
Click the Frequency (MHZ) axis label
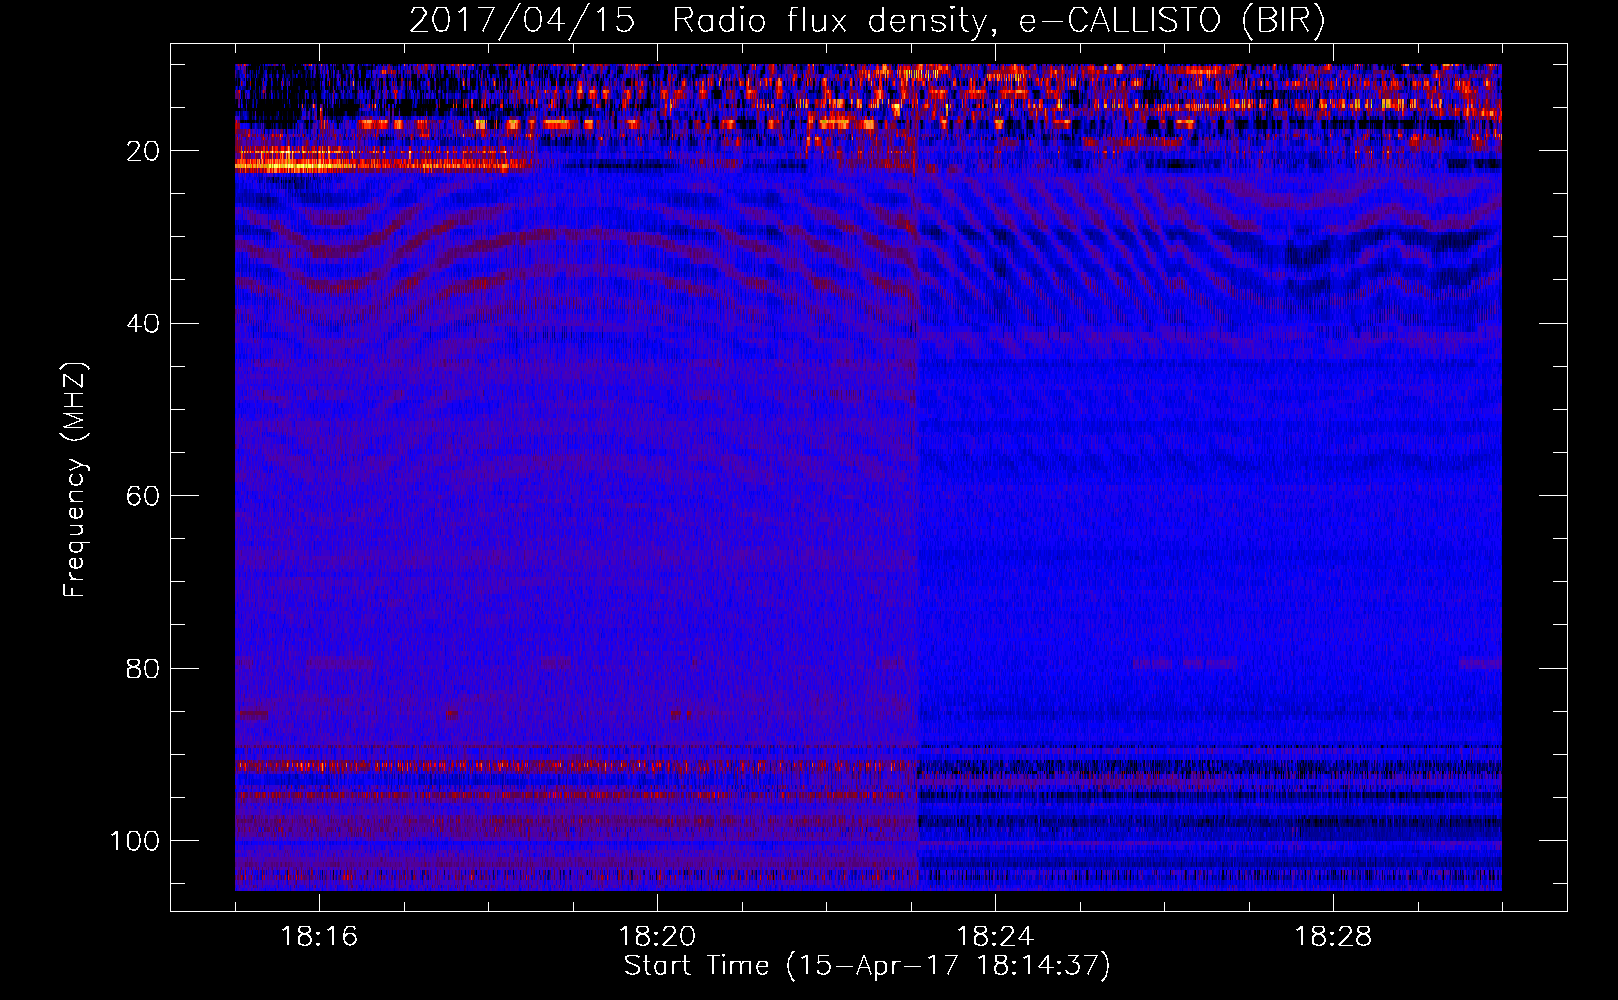75,479
